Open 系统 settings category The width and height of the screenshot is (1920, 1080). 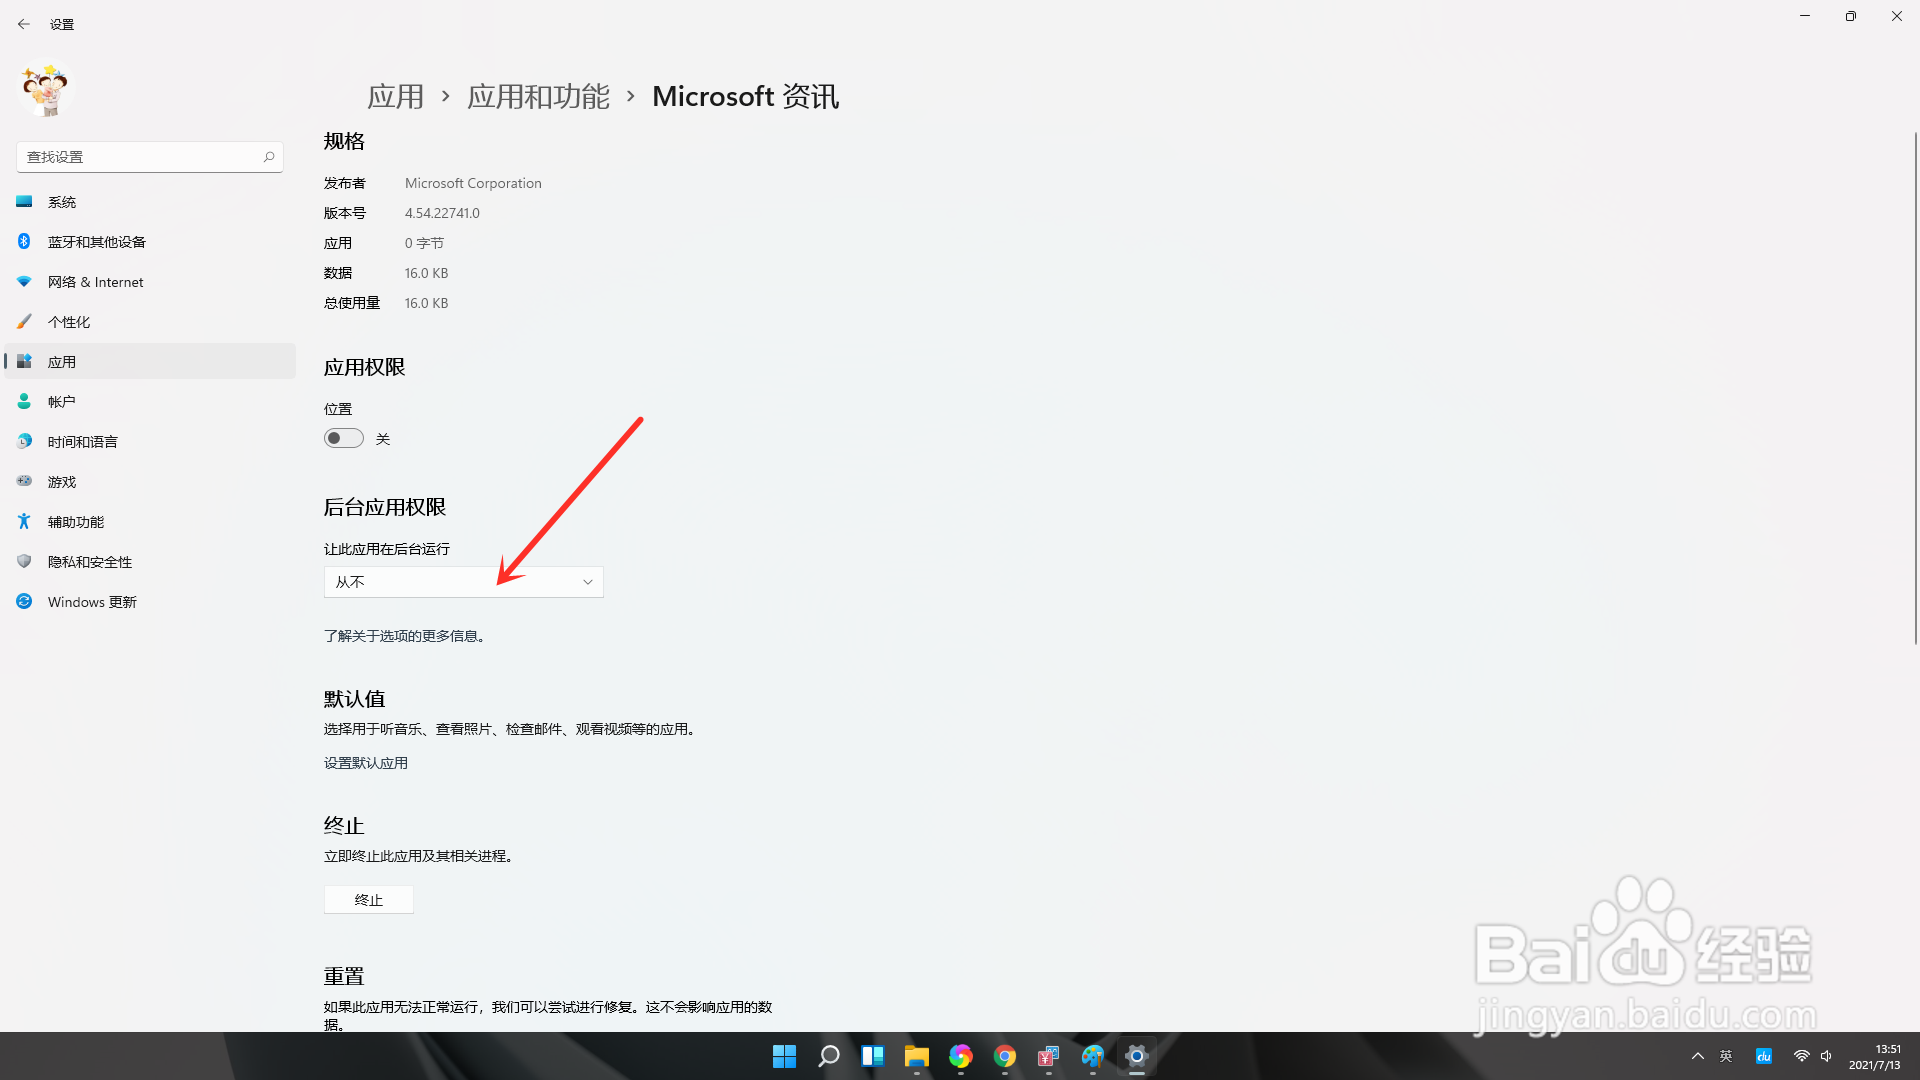[x=150, y=202]
